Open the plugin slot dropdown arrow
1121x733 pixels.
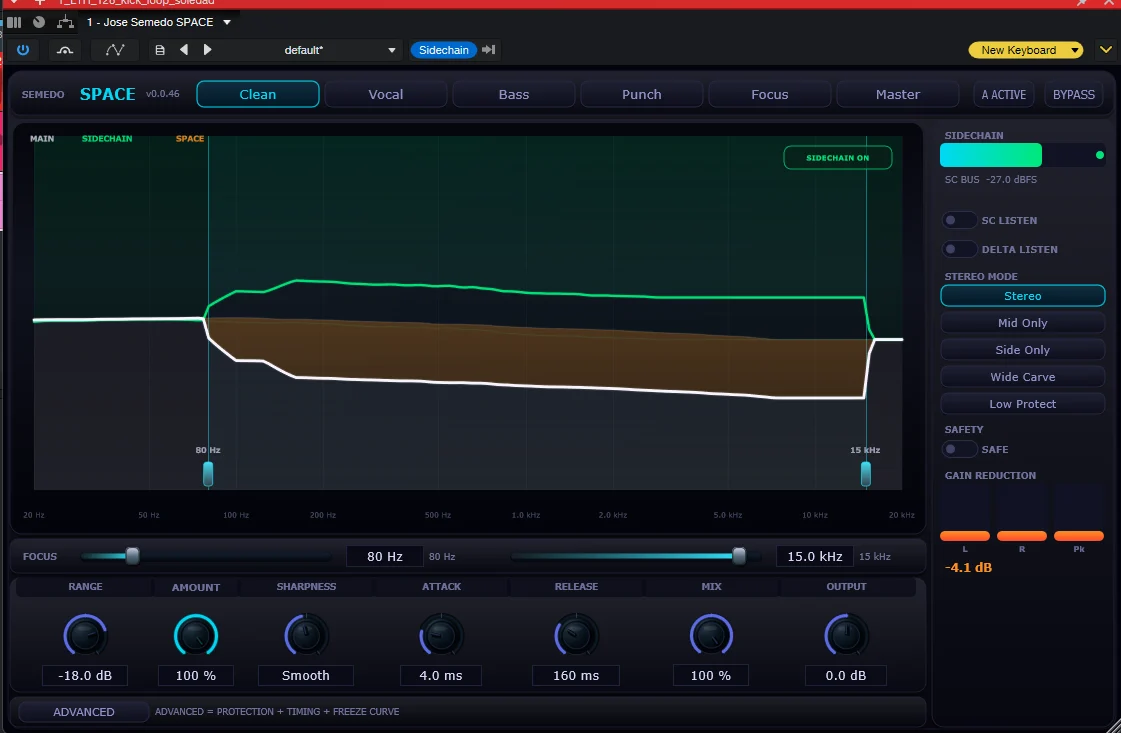[227, 22]
